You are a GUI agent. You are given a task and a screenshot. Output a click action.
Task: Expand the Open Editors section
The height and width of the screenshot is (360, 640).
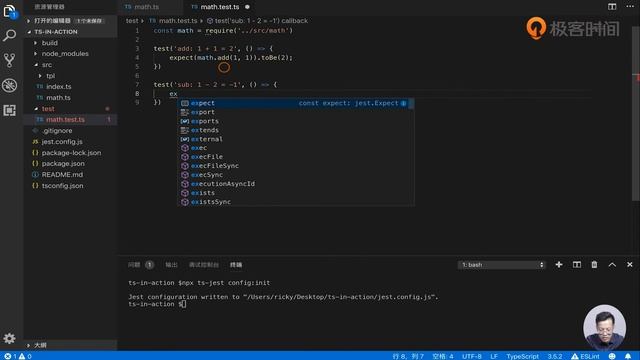[70, 20]
